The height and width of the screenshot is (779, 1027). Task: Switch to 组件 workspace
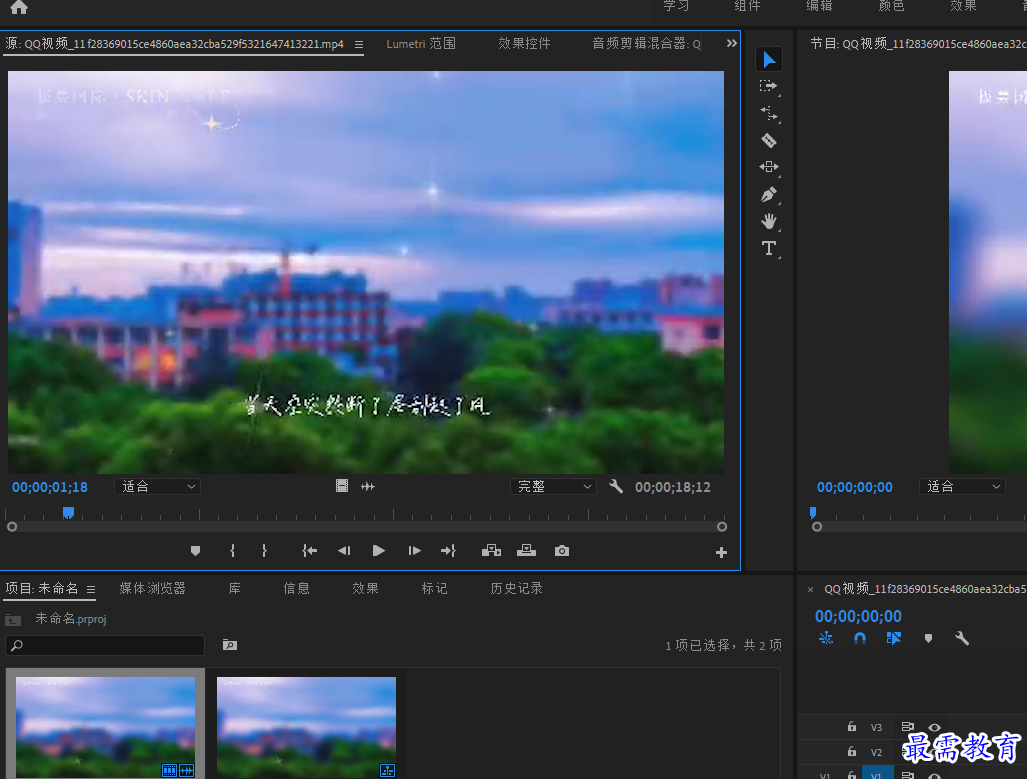pyautogui.click(x=747, y=6)
